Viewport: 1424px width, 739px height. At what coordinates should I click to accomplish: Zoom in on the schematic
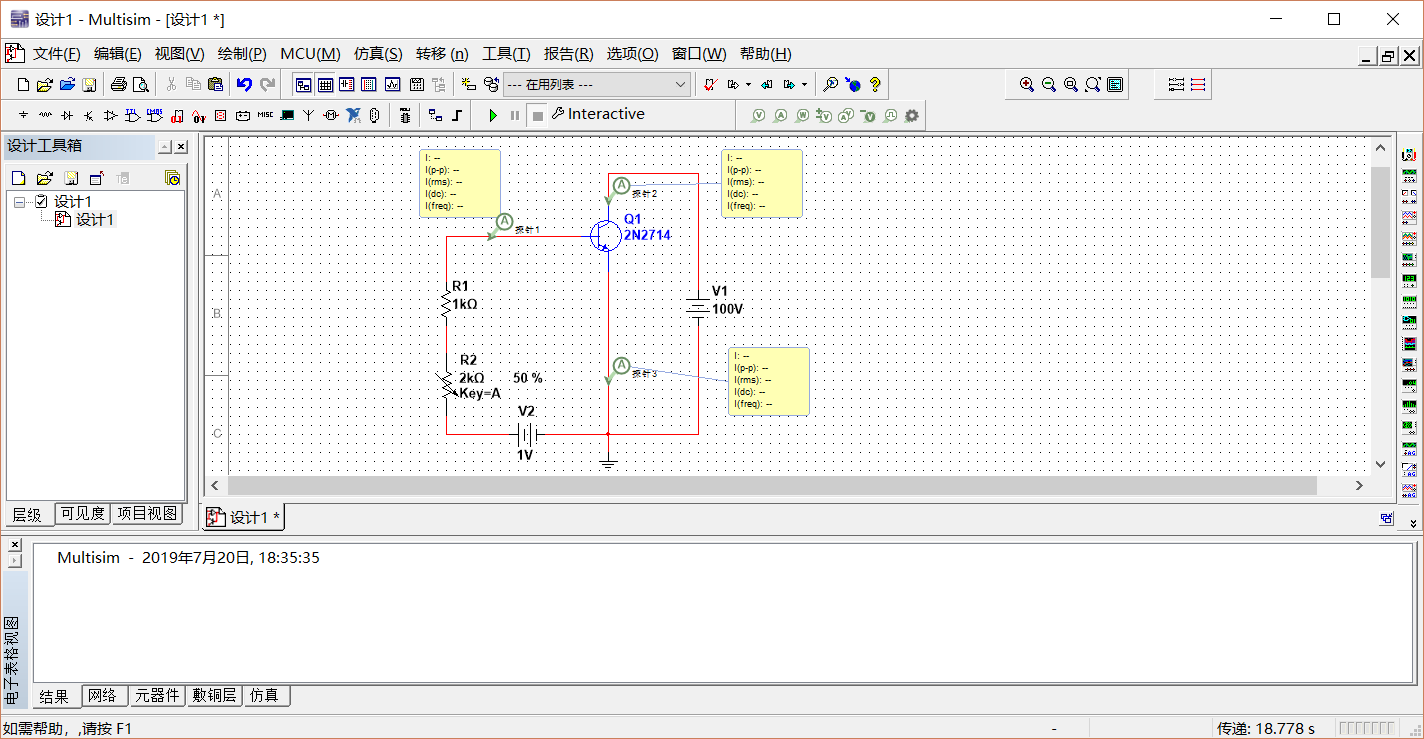pos(1027,85)
